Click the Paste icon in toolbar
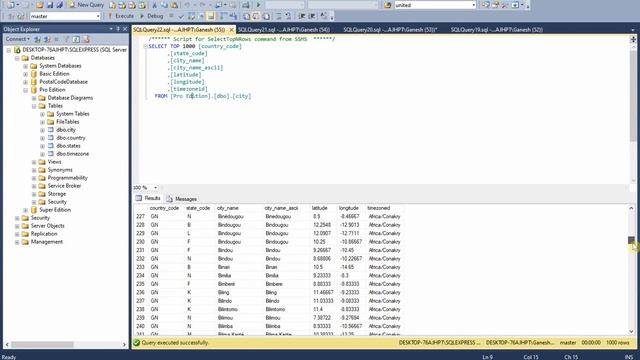Viewport: 640px width, 360px height. click(x=174, y=5)
